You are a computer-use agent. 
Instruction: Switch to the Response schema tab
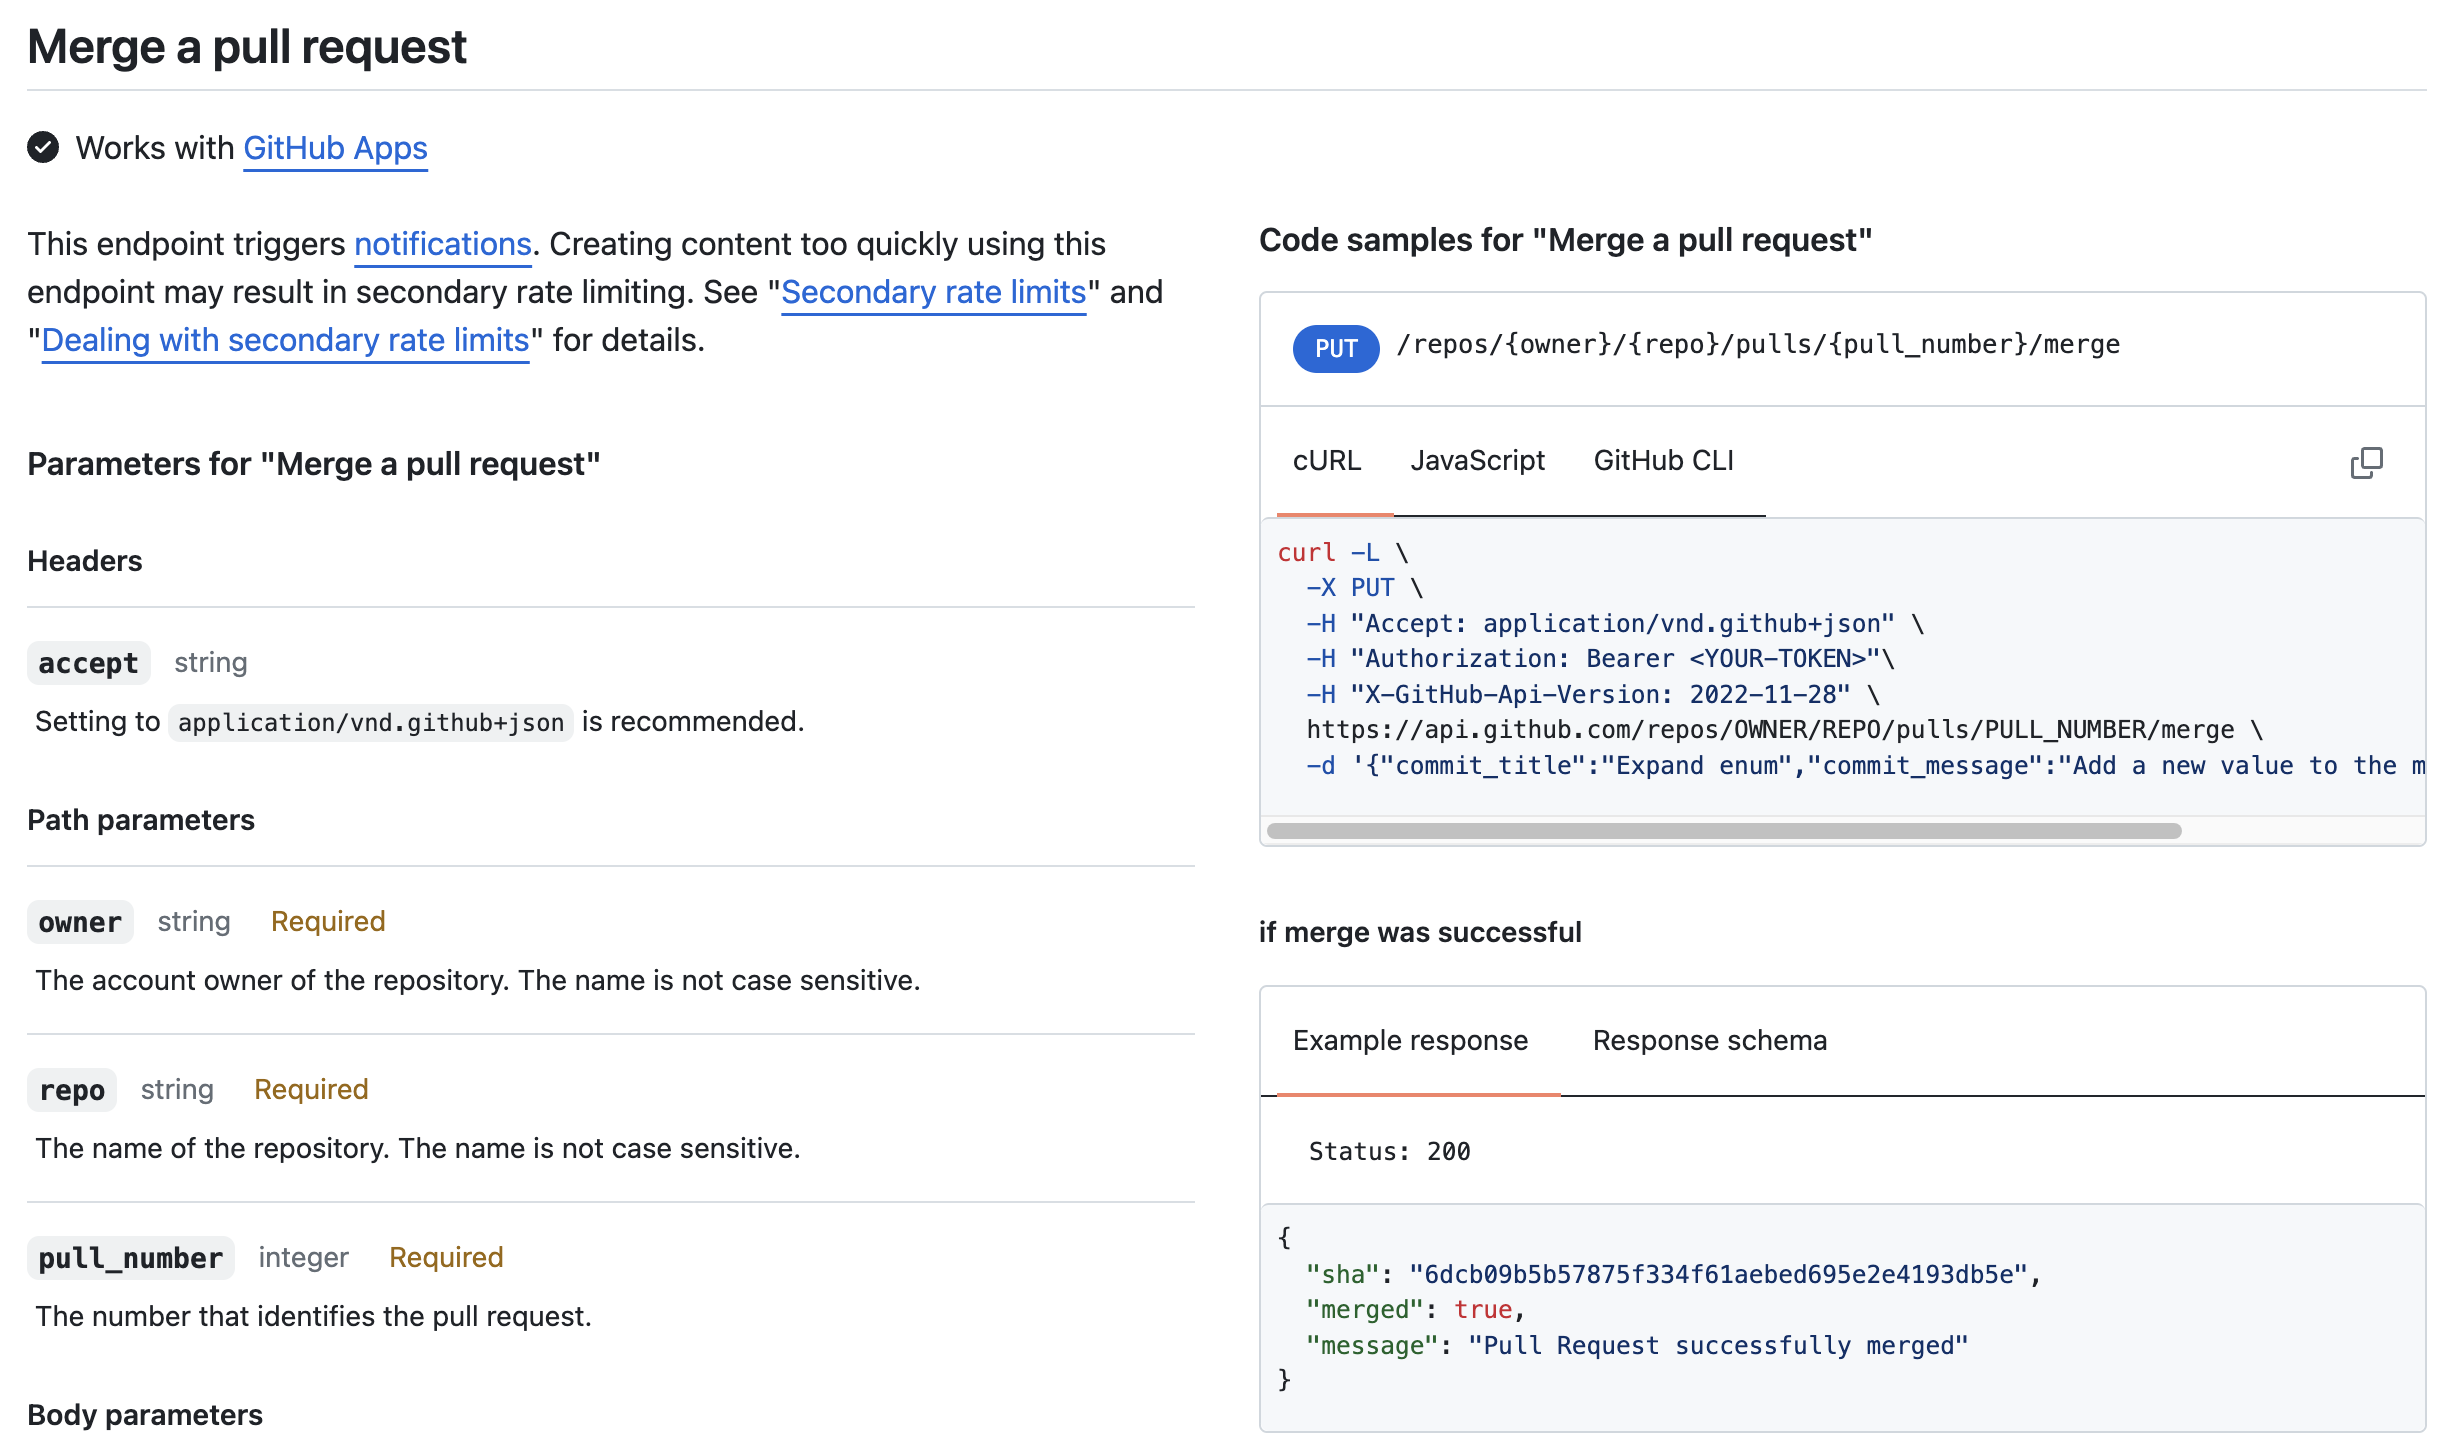[1710, 1041]
